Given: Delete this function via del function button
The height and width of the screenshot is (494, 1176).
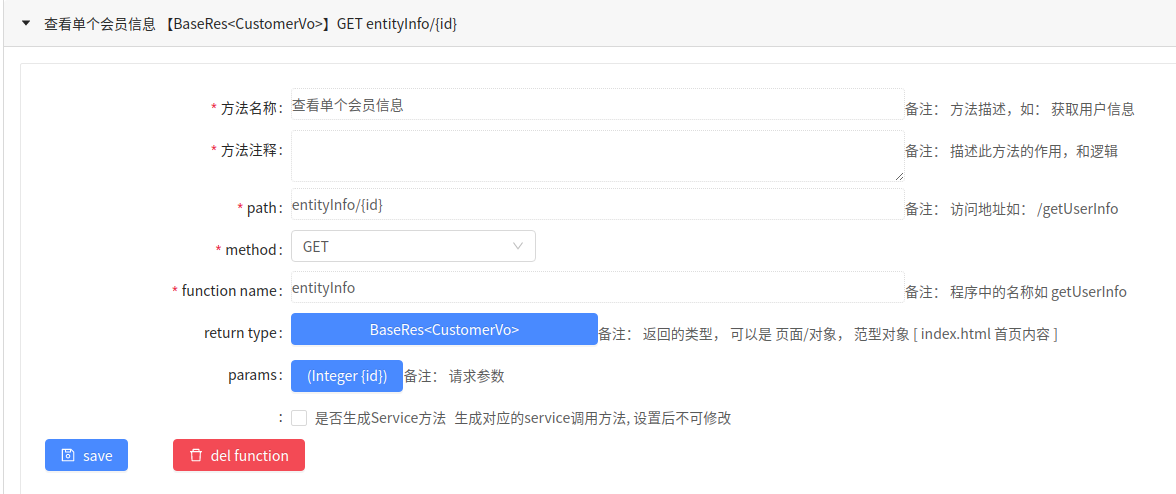Looking at the screenshot, I should point(238,455).
